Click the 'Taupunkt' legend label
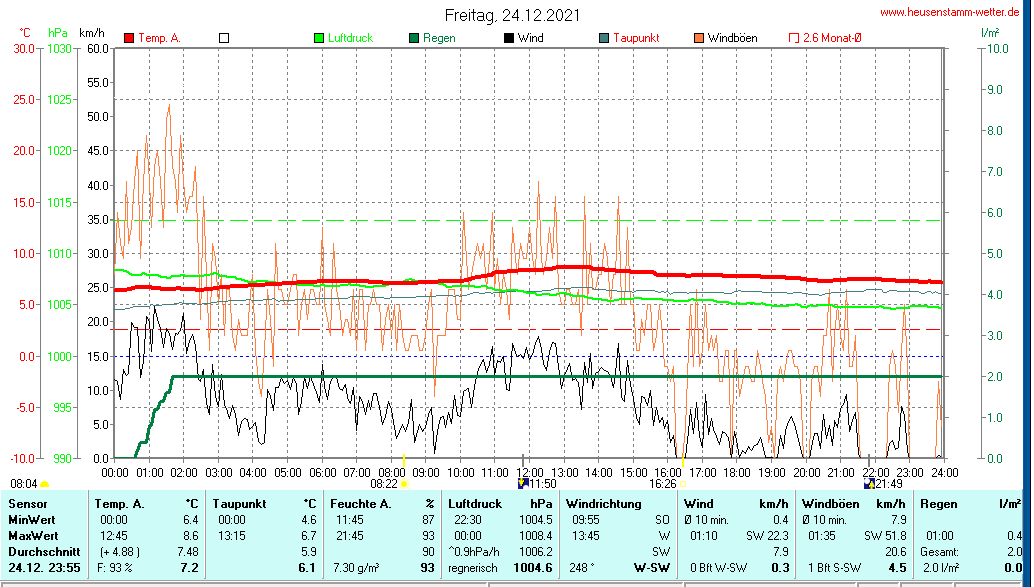Viewport: 1034px width, 587px height. coord(636,38)
